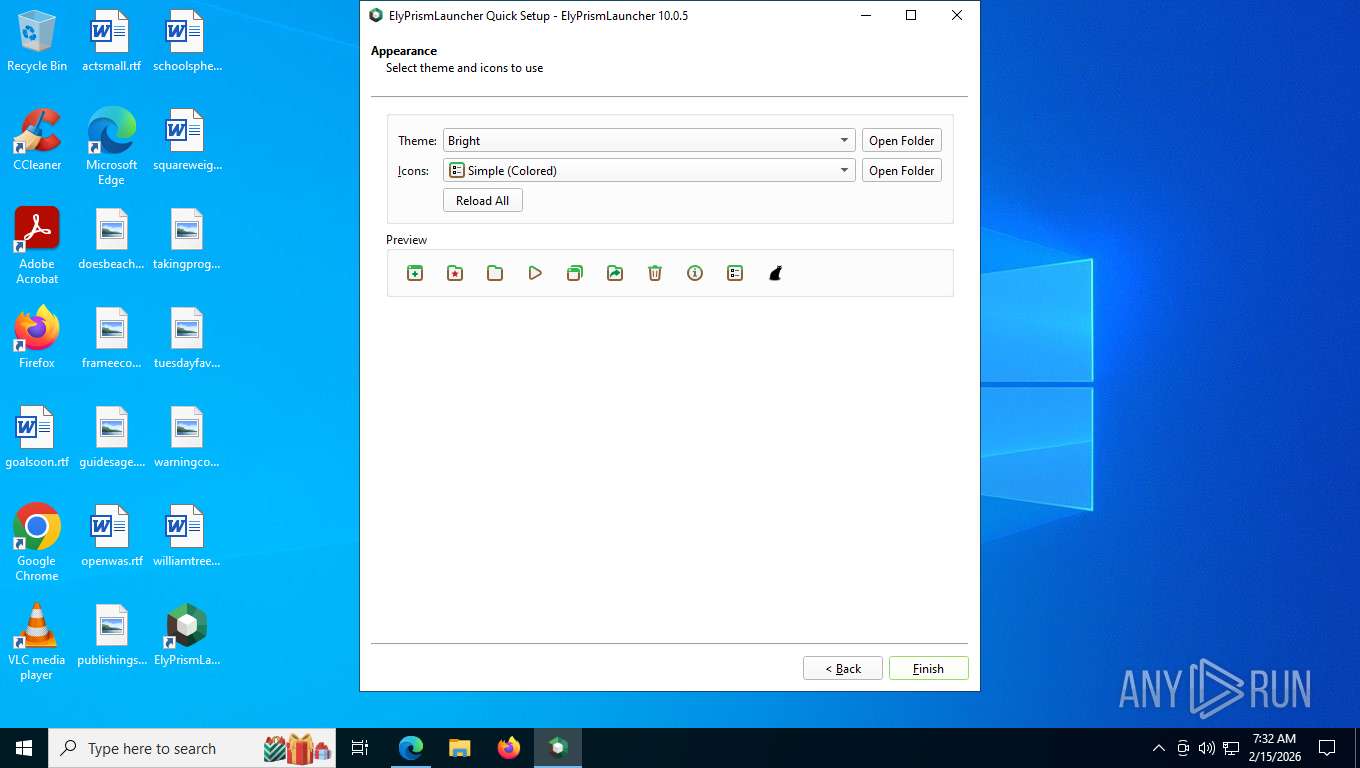The image size is (1360, 768).
Task: Select the openwas.rtf desktop file
Action: 112,536
